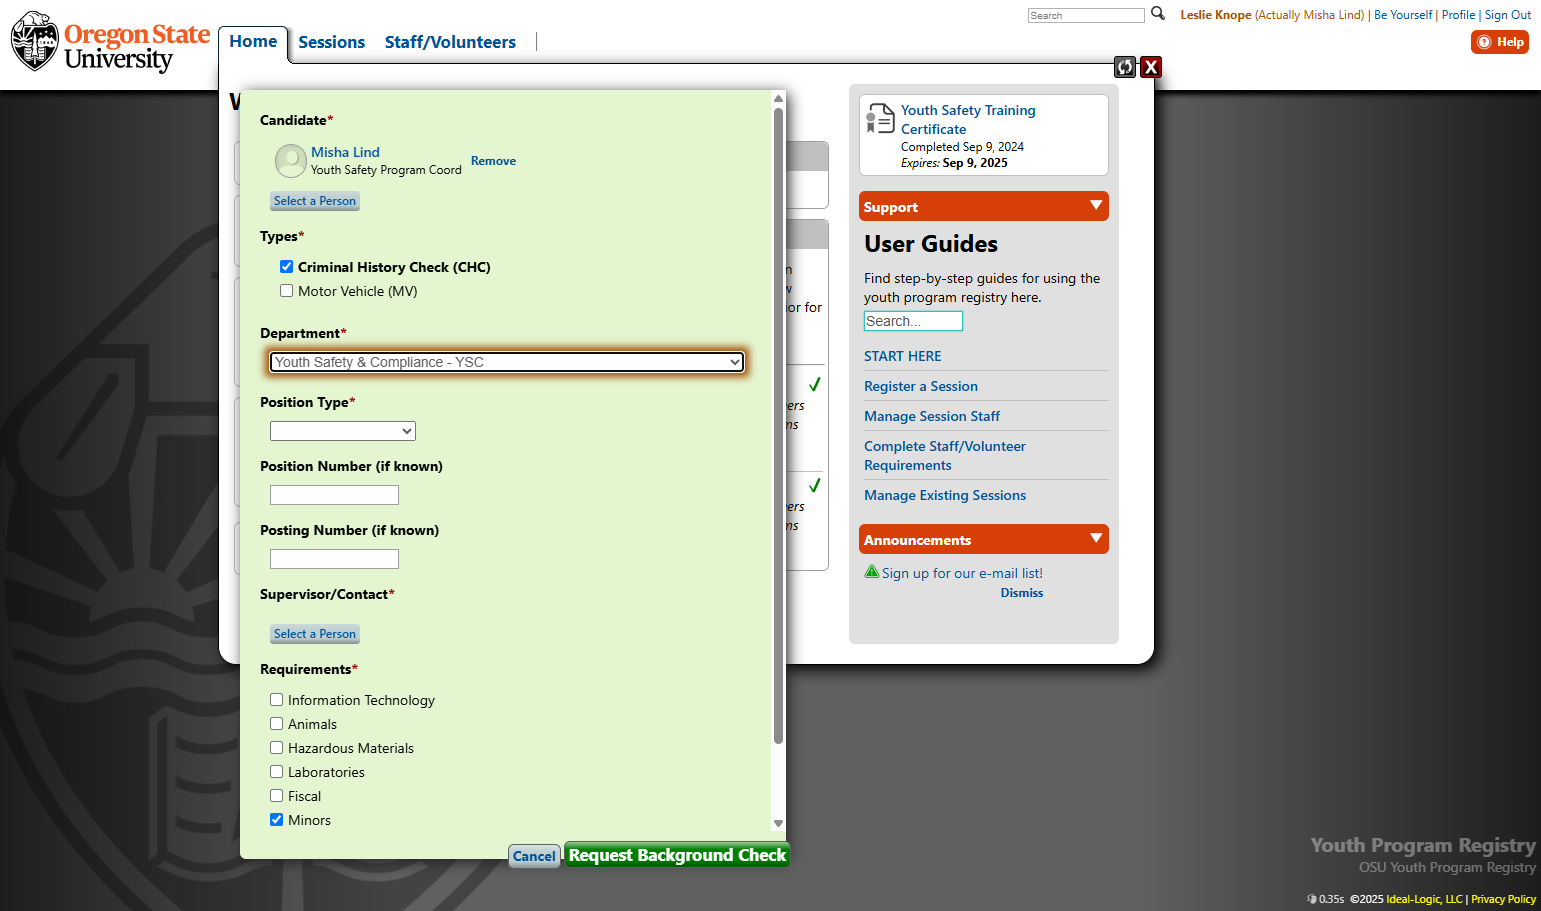Check Hazardous Materials requirement

coord(277,748)
